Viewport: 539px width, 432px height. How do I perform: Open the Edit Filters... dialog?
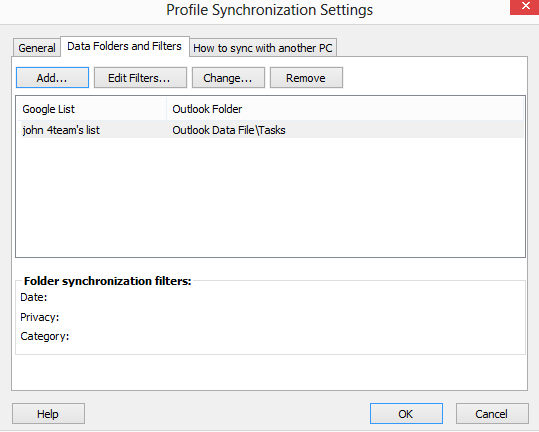tap(140, 78)
